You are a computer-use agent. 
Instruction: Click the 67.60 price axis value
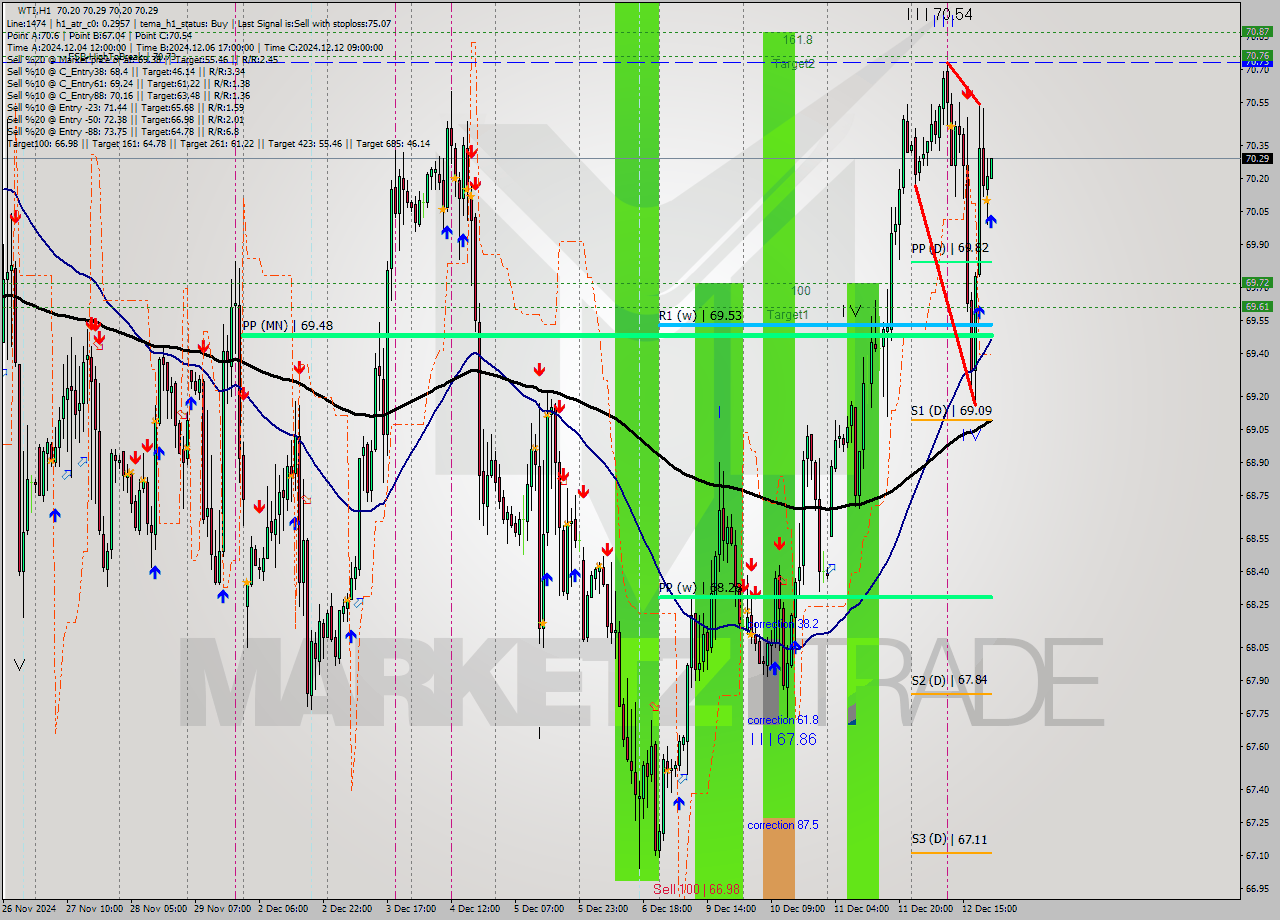(1257, 746)
